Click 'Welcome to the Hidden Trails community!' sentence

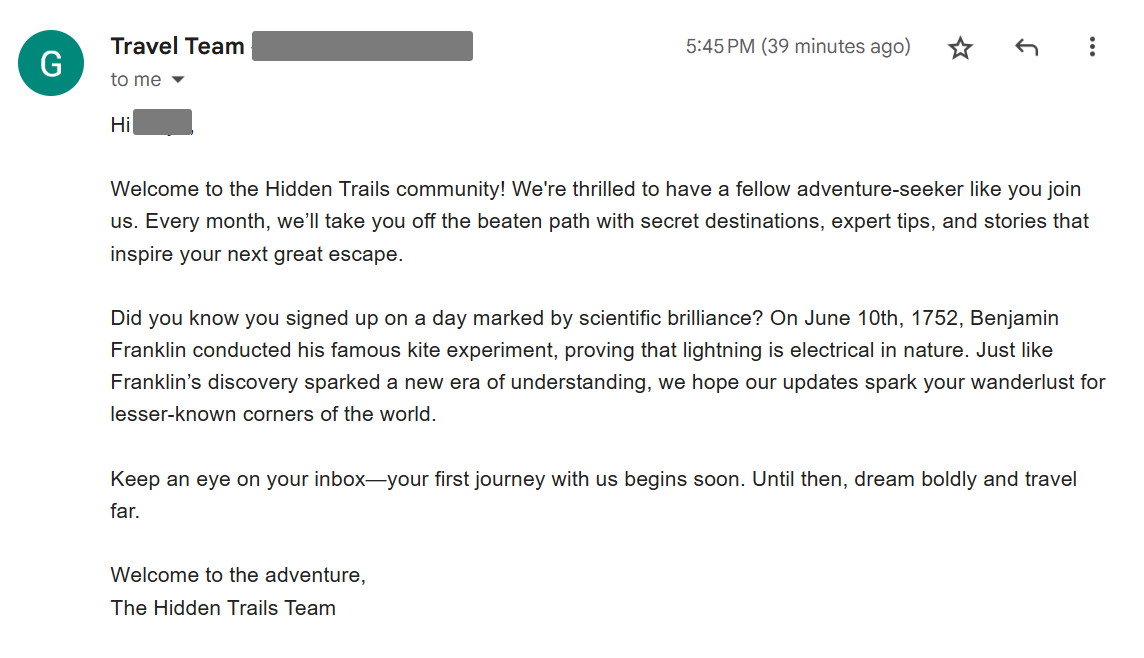coord(308,189)
